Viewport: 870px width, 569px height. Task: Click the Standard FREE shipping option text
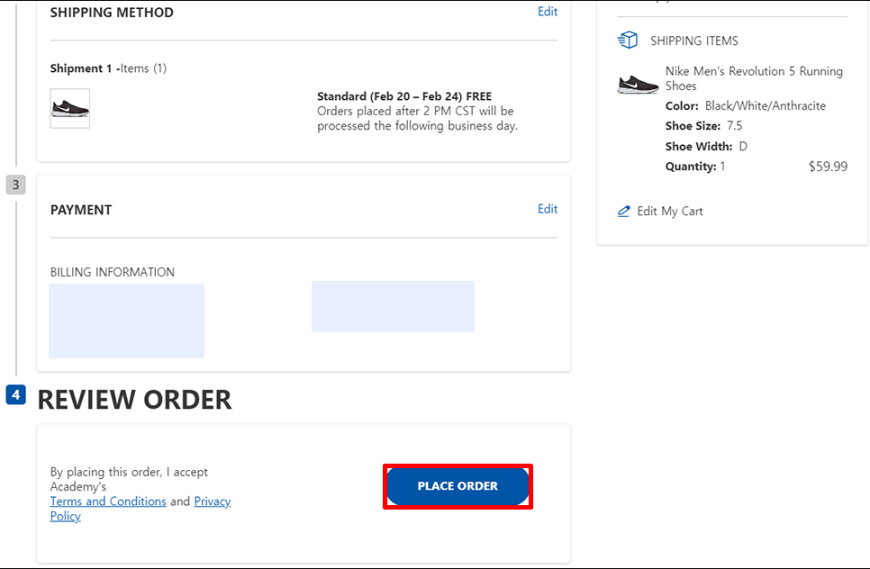tap(404, 96)
